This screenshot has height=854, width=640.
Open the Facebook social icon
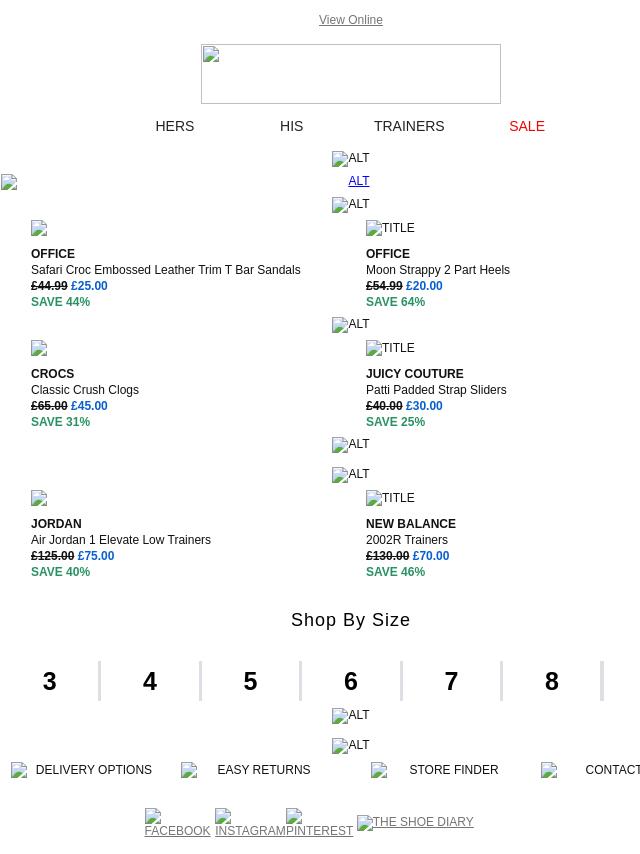pyautogui.click(x=177, y=823)
